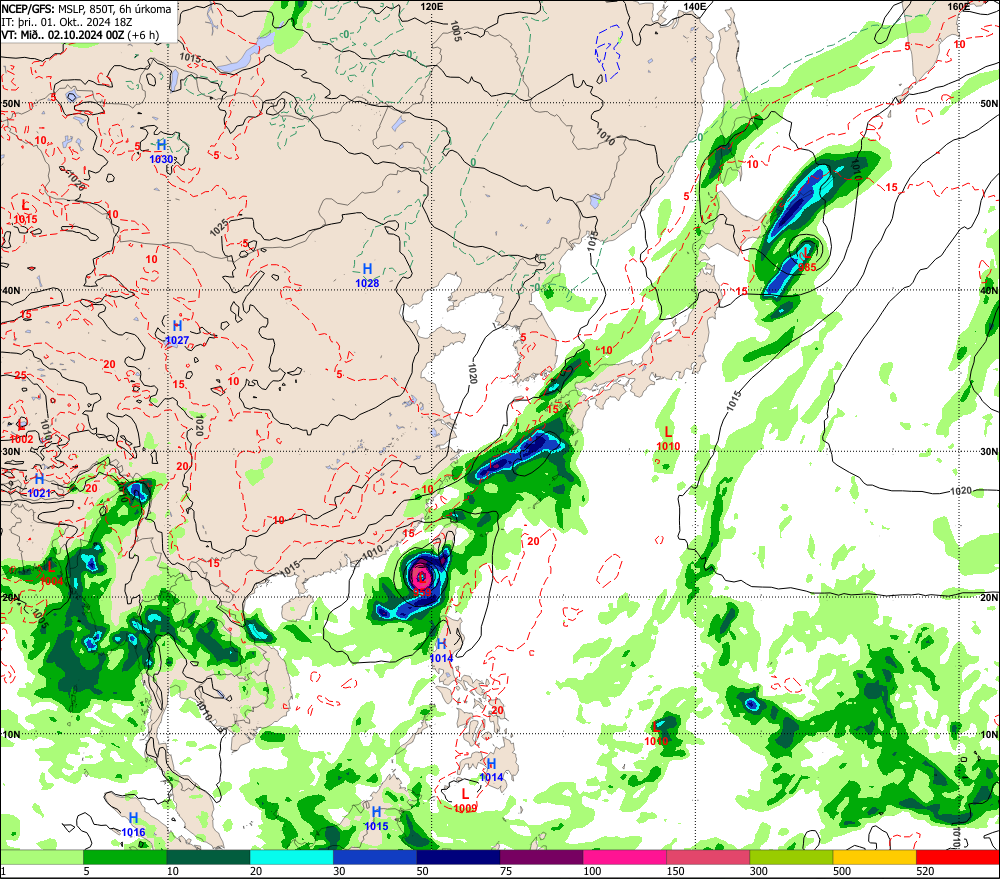Click the legend value '150' label
The image size is (1000, 879).
[675, 871]
